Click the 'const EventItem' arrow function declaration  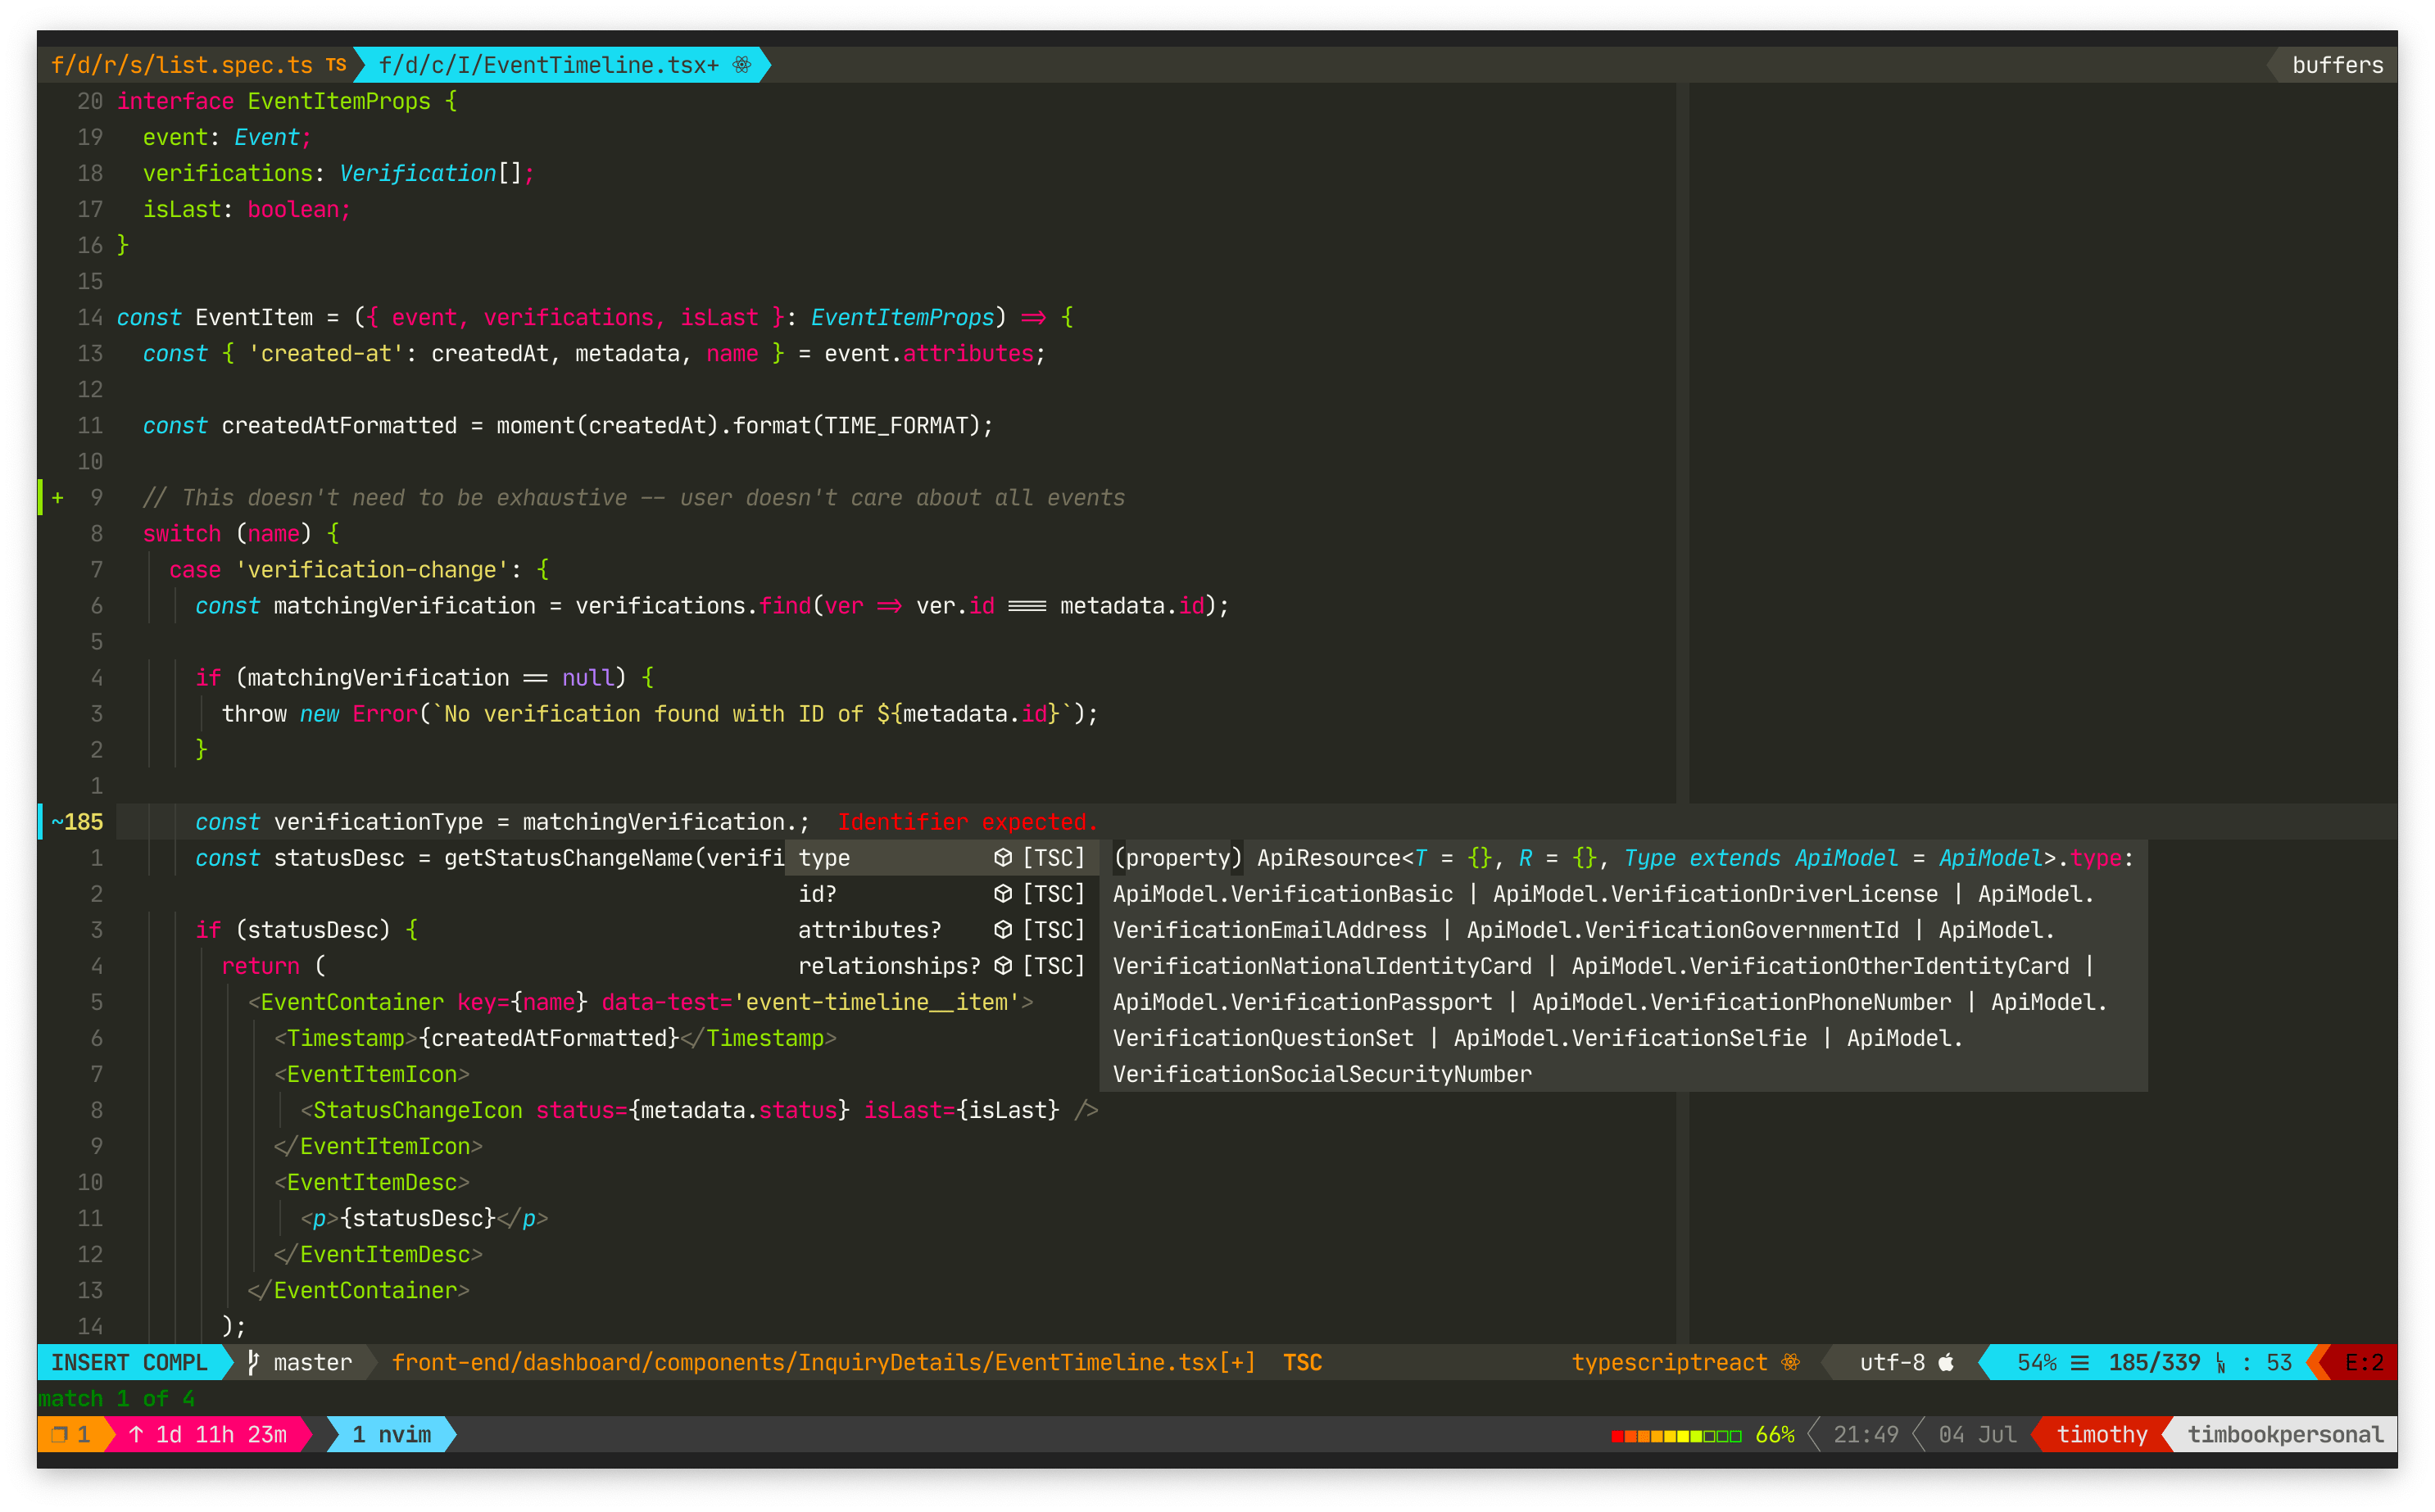pyautogui.click(x=595, y=317)
